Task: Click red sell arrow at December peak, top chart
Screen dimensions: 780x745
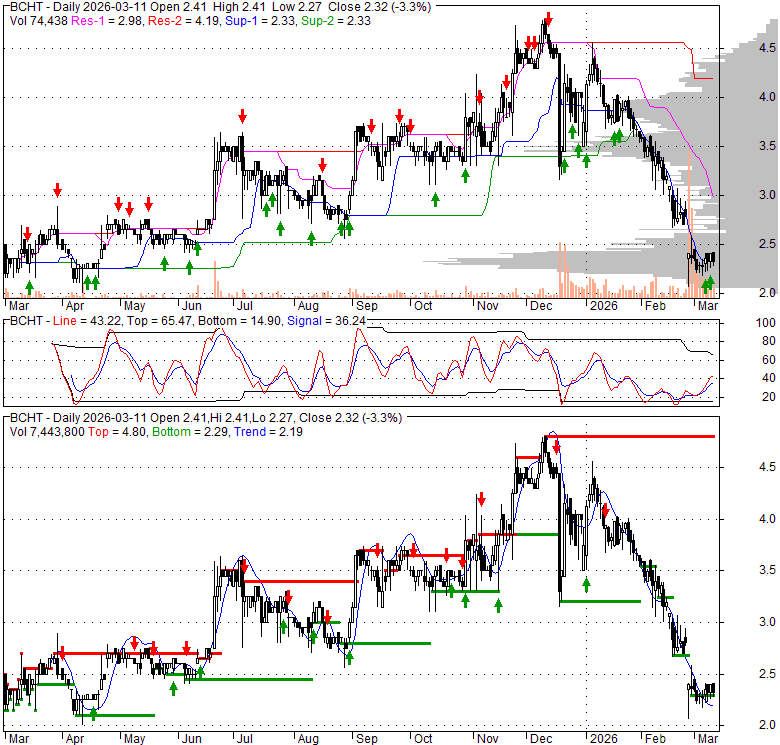Action: [548, 19]
